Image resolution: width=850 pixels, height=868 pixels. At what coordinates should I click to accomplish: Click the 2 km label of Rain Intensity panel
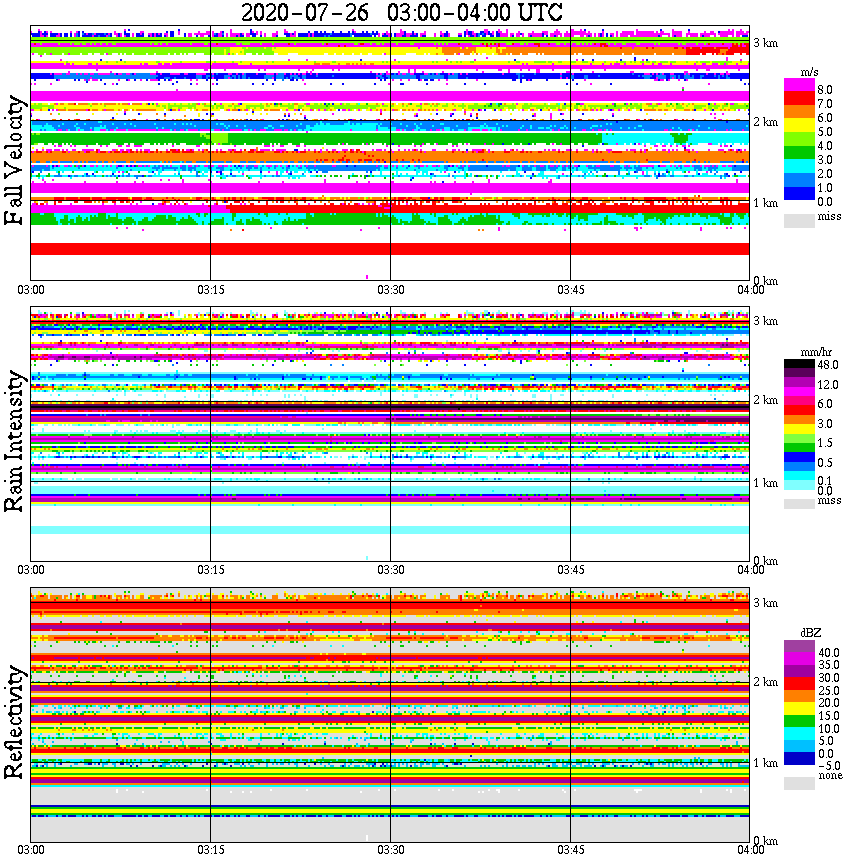766,400
